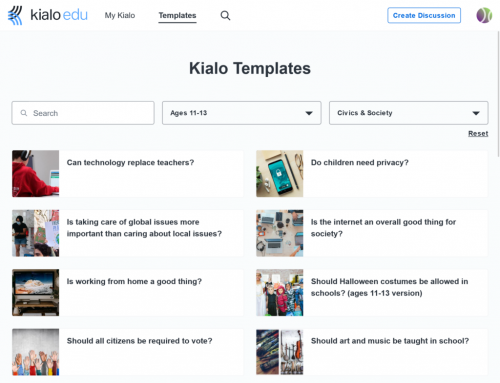
Task: Click the Create Discussion button
Action: click(424, 15)
